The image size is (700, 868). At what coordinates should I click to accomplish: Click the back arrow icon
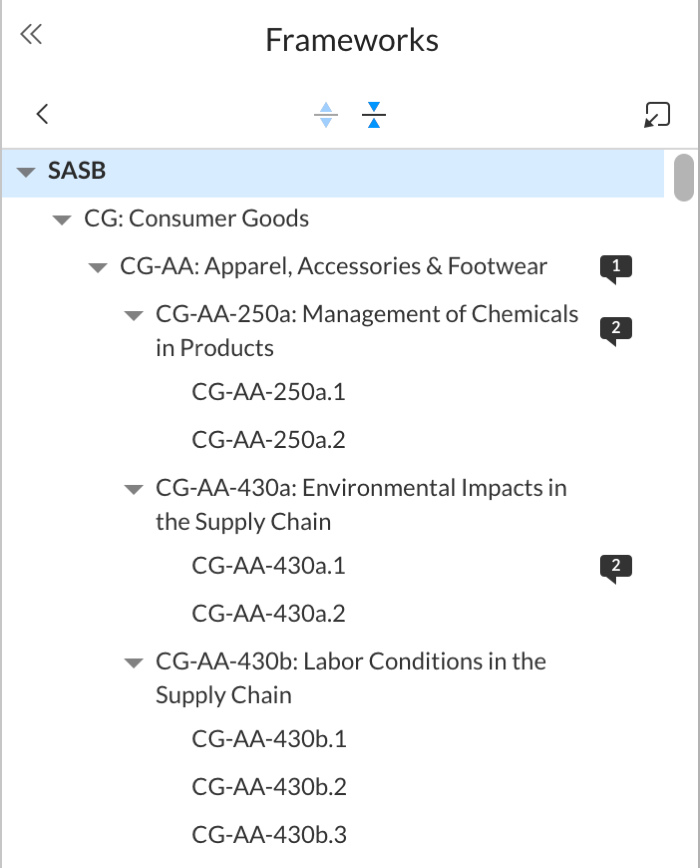coord(42,114)
